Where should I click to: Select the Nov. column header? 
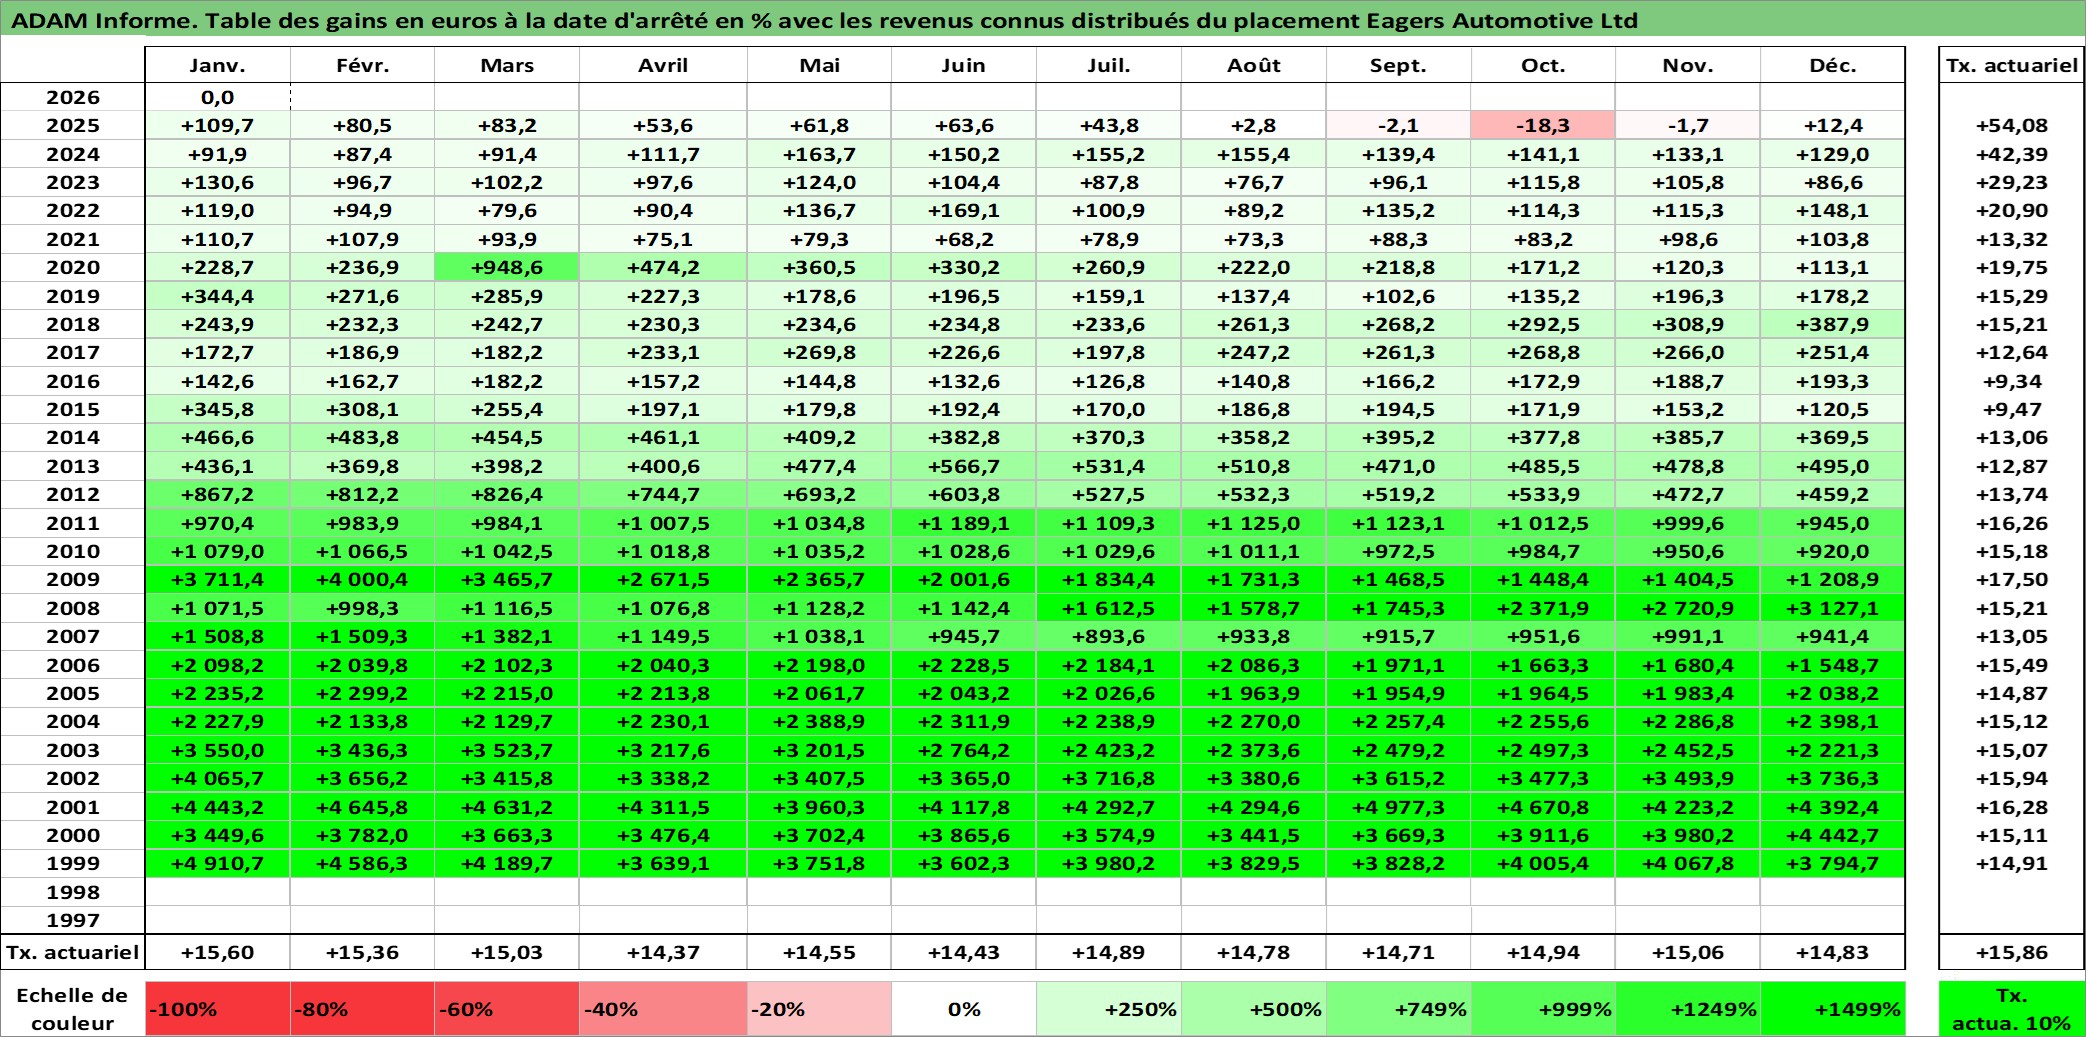pyautogui.click(x=1688, y=65)
